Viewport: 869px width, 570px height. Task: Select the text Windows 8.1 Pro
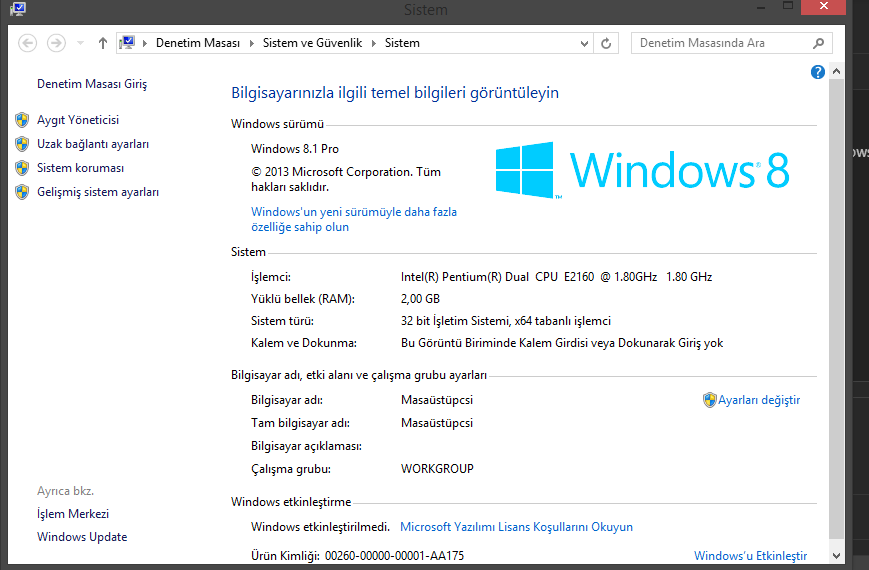click(295, 149)
